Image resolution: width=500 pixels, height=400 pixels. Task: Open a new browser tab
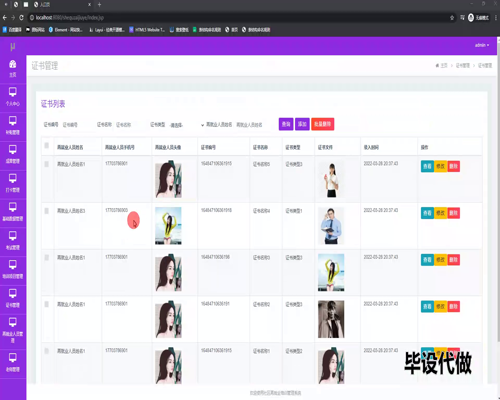tap(99, 5)
